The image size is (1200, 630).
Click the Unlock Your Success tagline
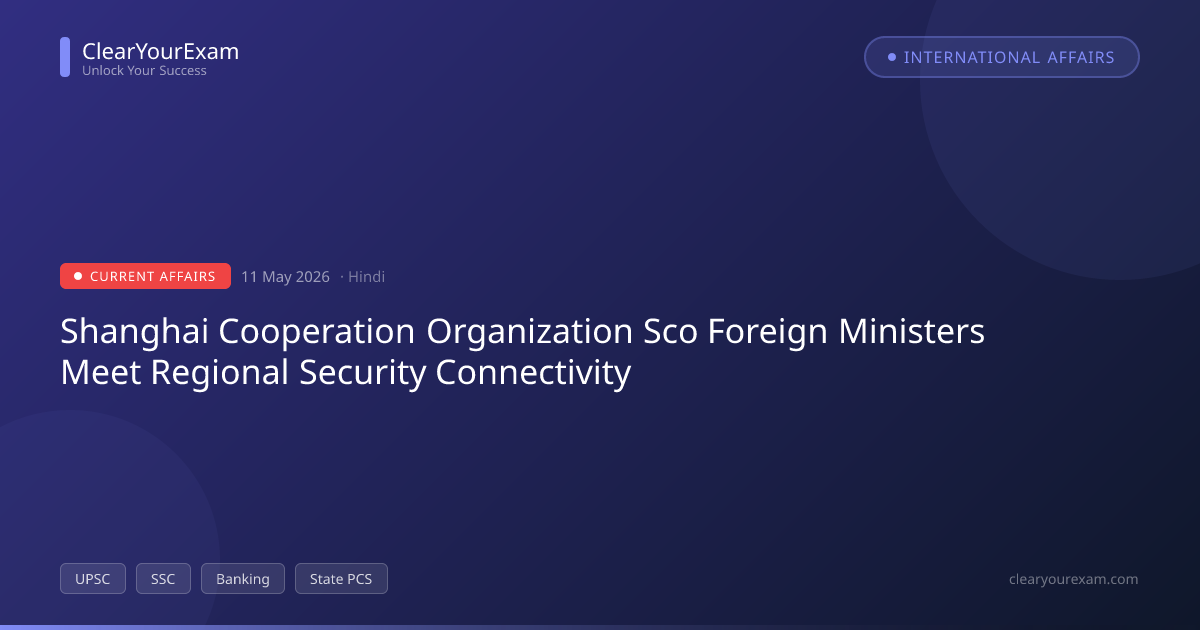(144, 71)
